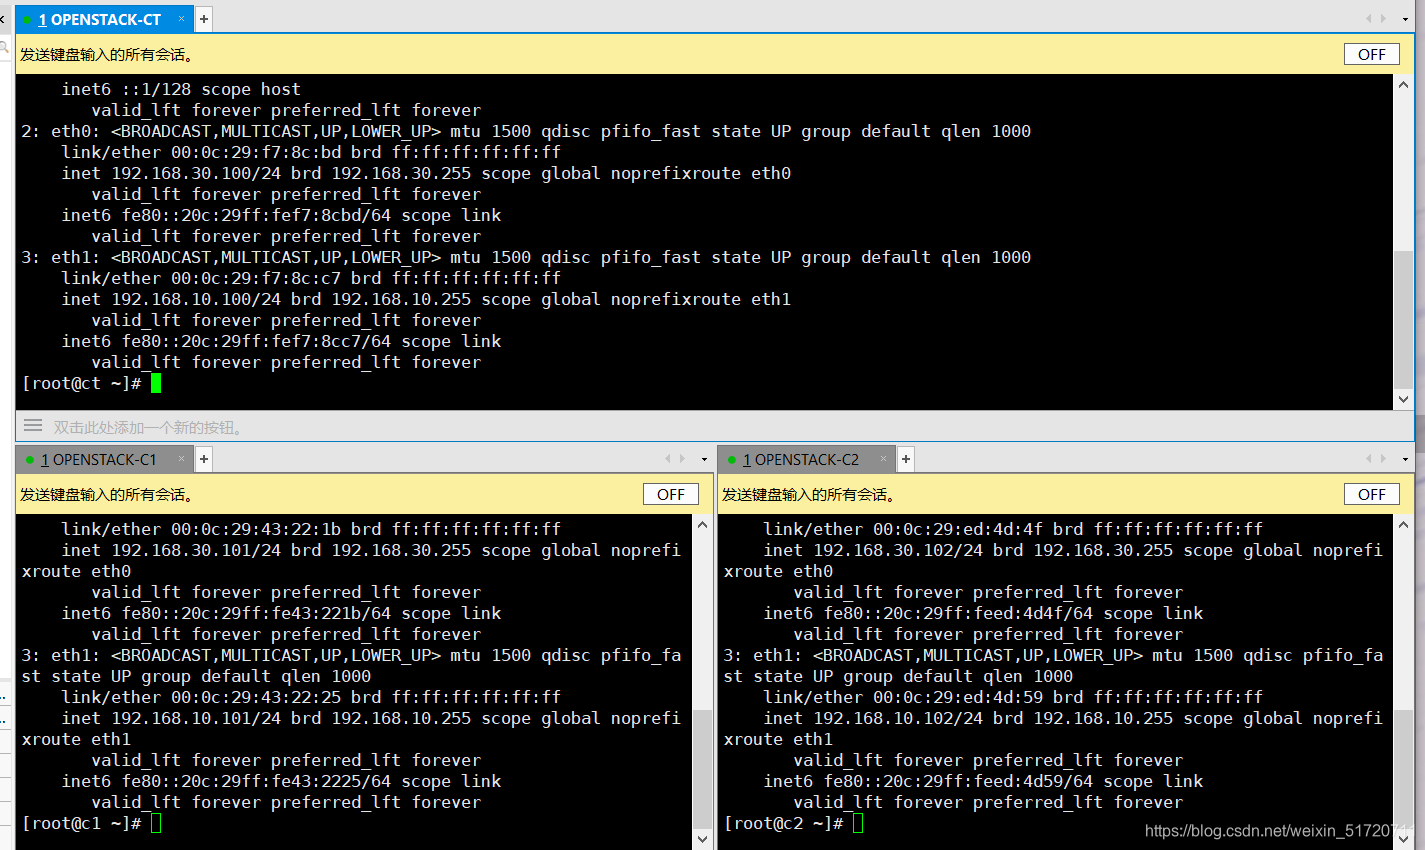This screenshot has width=1425, height=850.
Task: Click MAC address 00:0c:29:f7:8c:c7 in CT
Action: 256,278
